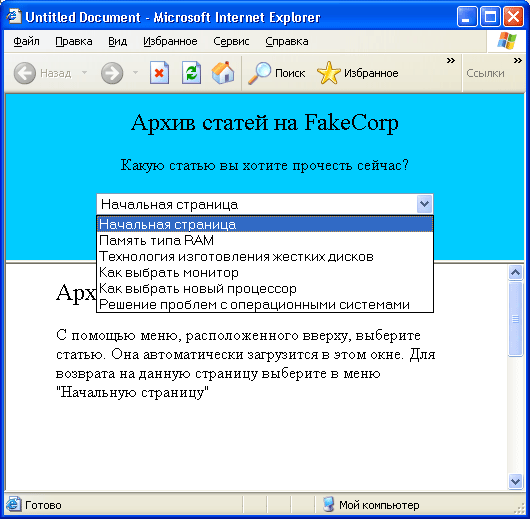Image resolution: width=530 pixels, height=519 pixels.
Task: Click the article select dropdown arrow
Action: (x=424, y=204)
